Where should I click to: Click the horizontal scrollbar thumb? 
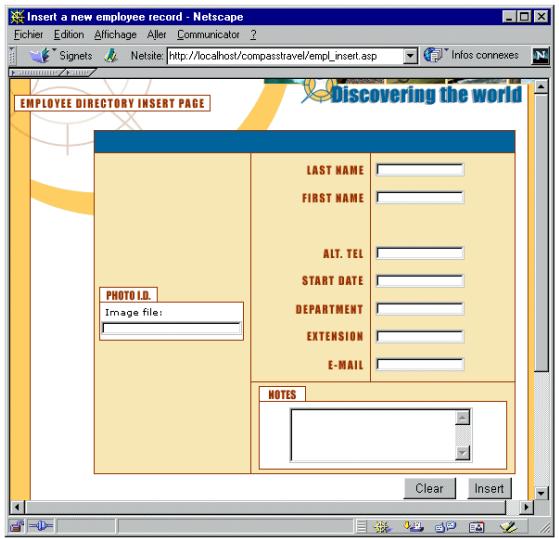pyautogui.click(x=266, y=507)
